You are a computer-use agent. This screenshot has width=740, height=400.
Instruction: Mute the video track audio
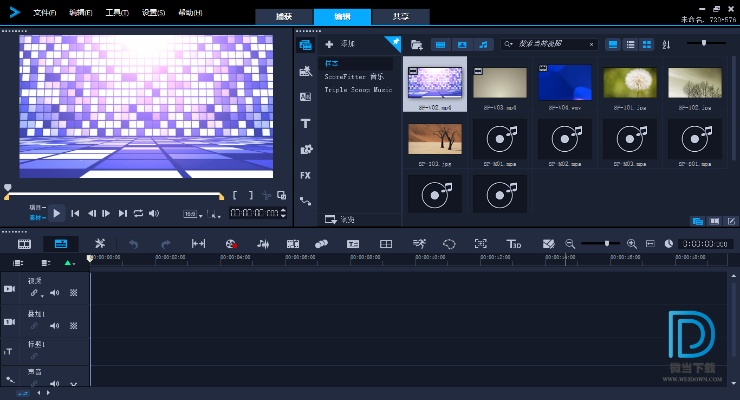coord(55,293)
